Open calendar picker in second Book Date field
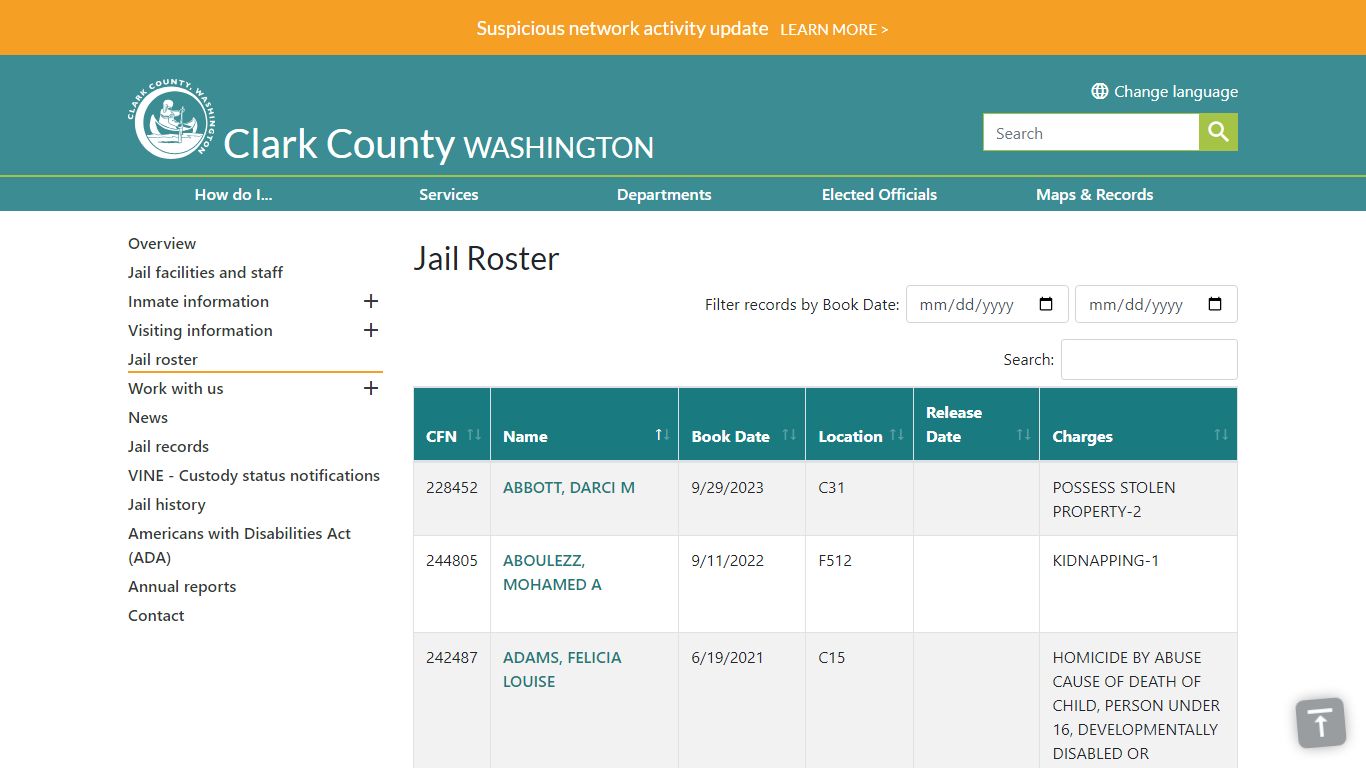1366x768 pixels. pos(1215,305)
